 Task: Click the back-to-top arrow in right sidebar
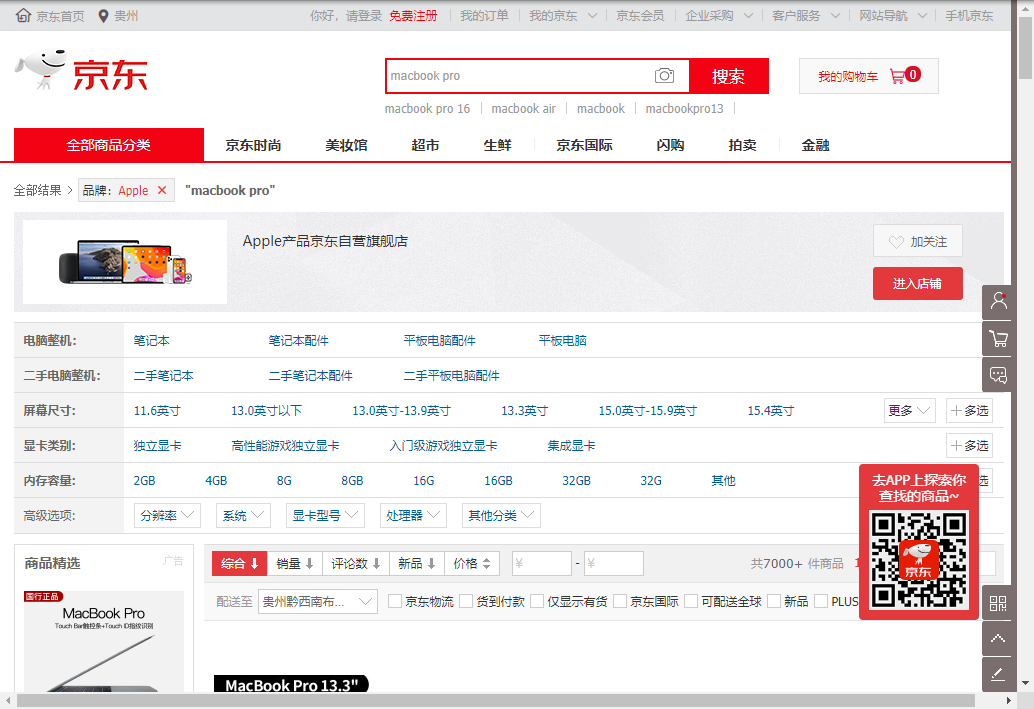click(998, 638)
